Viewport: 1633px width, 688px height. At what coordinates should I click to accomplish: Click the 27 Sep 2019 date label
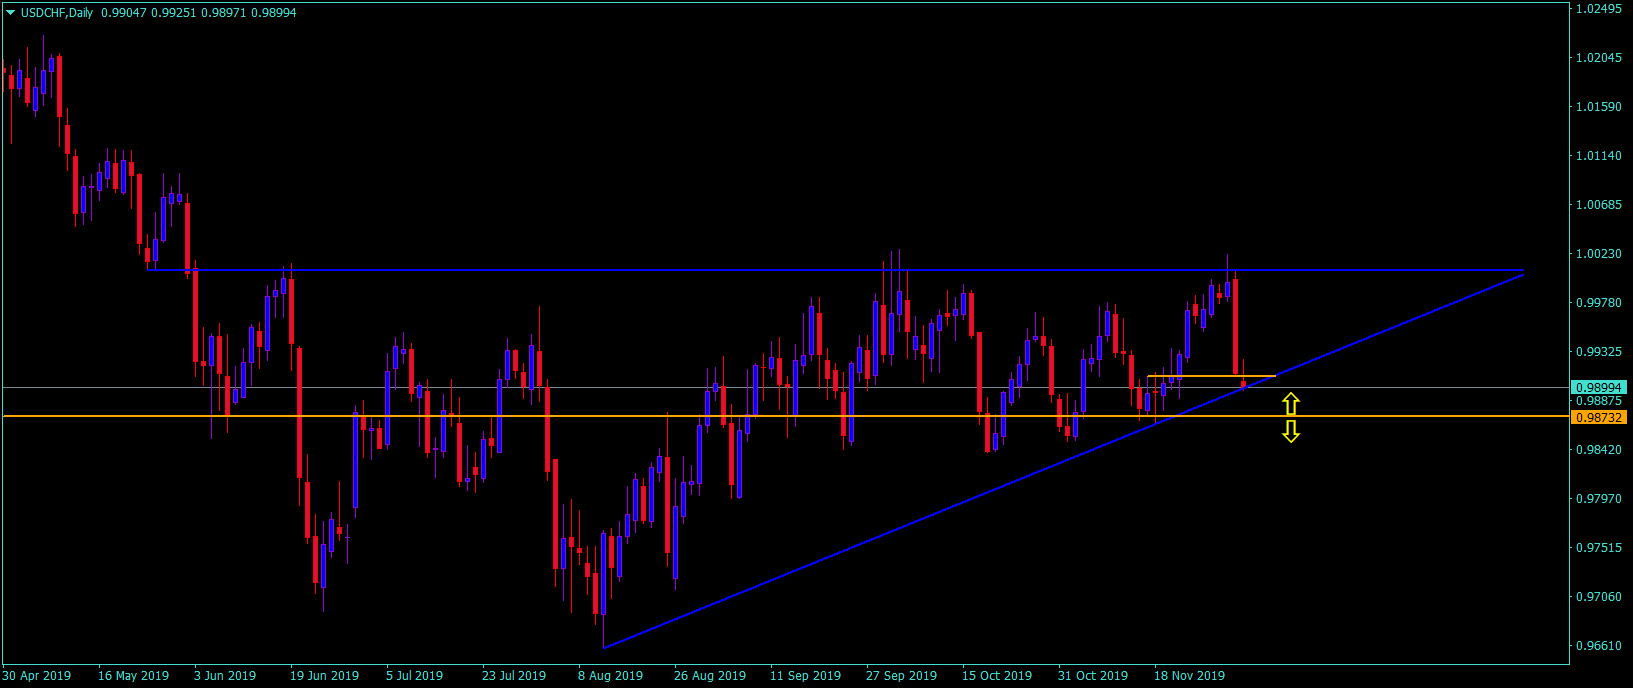click(x=902, y=676)
